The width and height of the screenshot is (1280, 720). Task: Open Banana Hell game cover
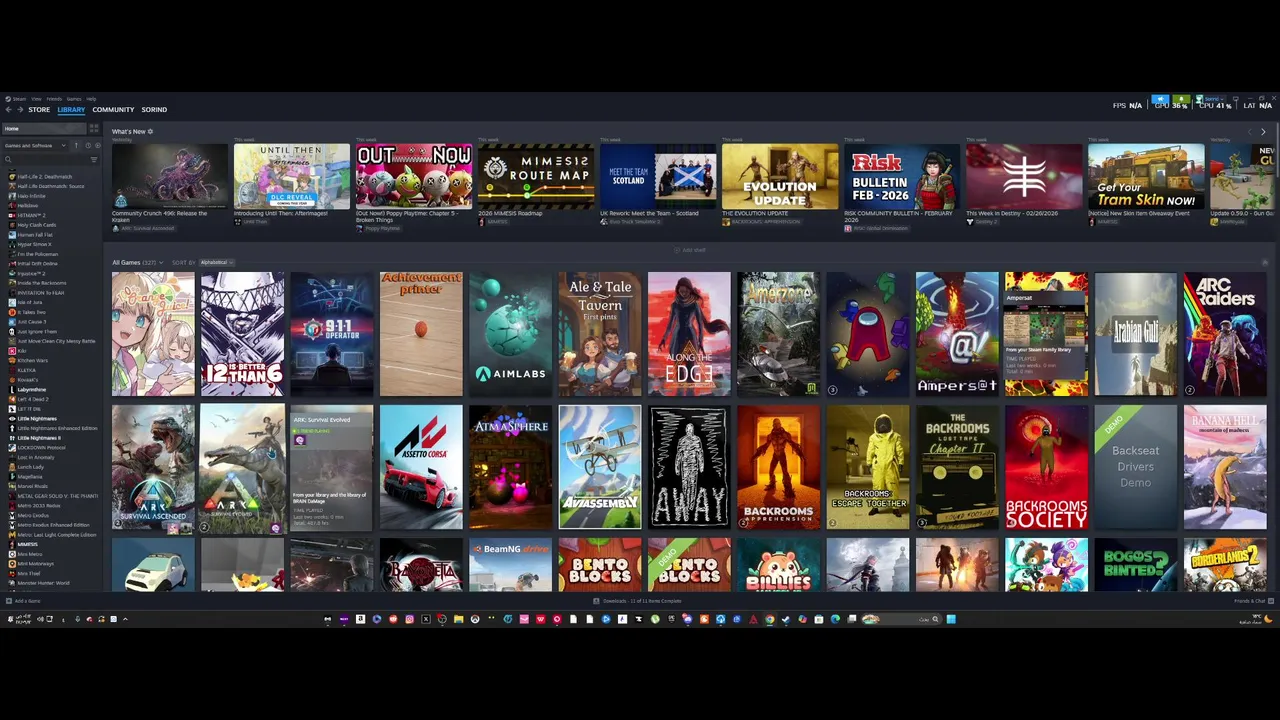pyautogui.click(x=1225, y=467)
